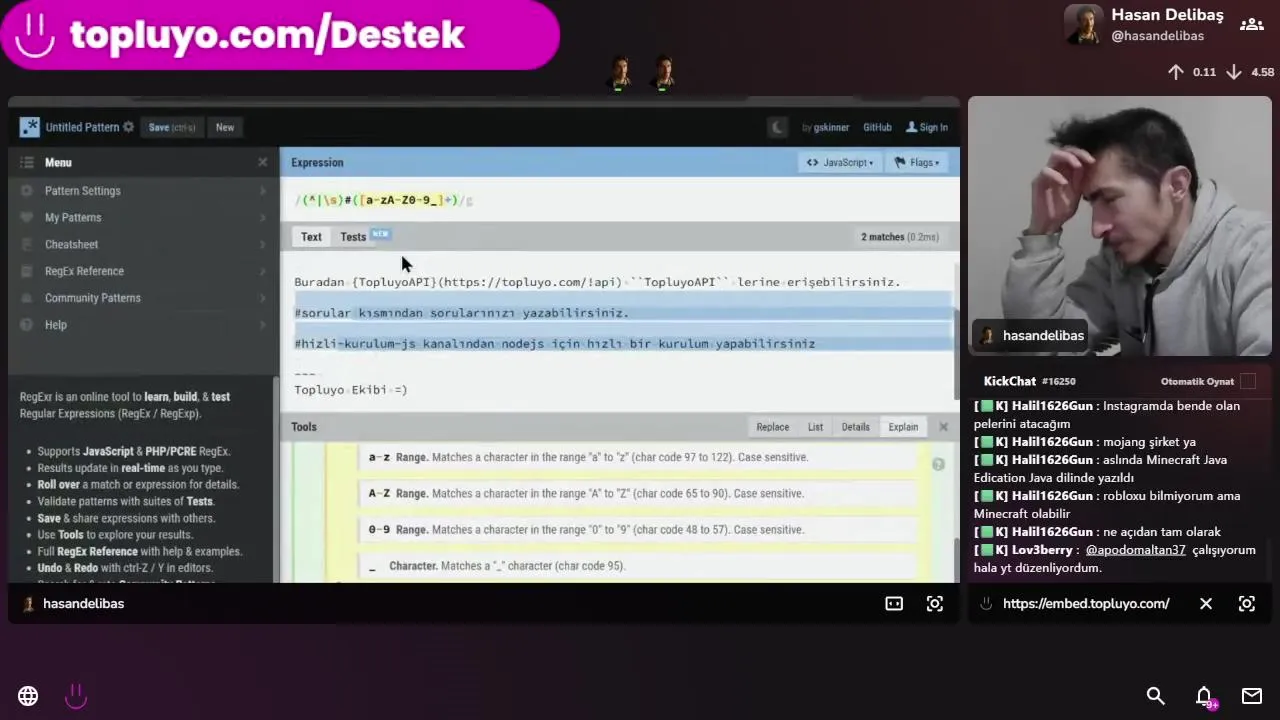Toggle the Otomatik Oynat checkbox
This screenshot has height=720, width=1280.
click(1248, 381)
